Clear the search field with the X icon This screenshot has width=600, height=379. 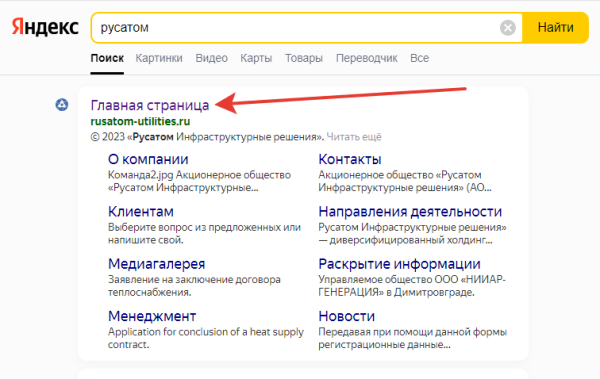tap(508, 28)
